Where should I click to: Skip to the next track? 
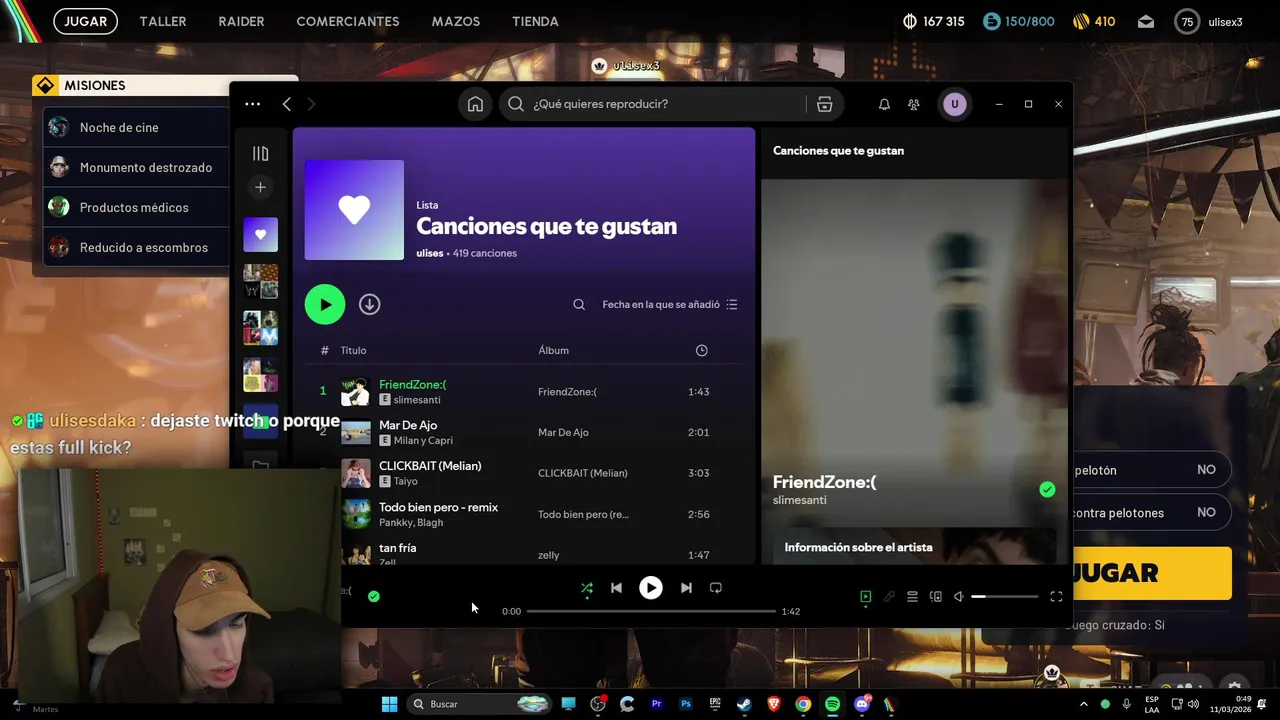tap(686, 588)
